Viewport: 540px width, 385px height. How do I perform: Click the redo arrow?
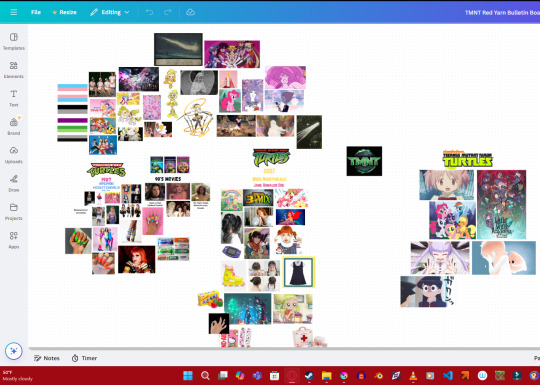(168, 12)
